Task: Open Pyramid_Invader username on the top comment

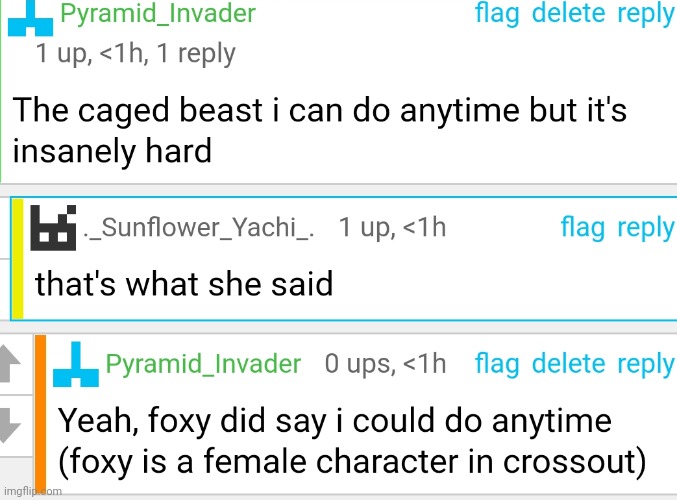Action: (x=158, y=14)
